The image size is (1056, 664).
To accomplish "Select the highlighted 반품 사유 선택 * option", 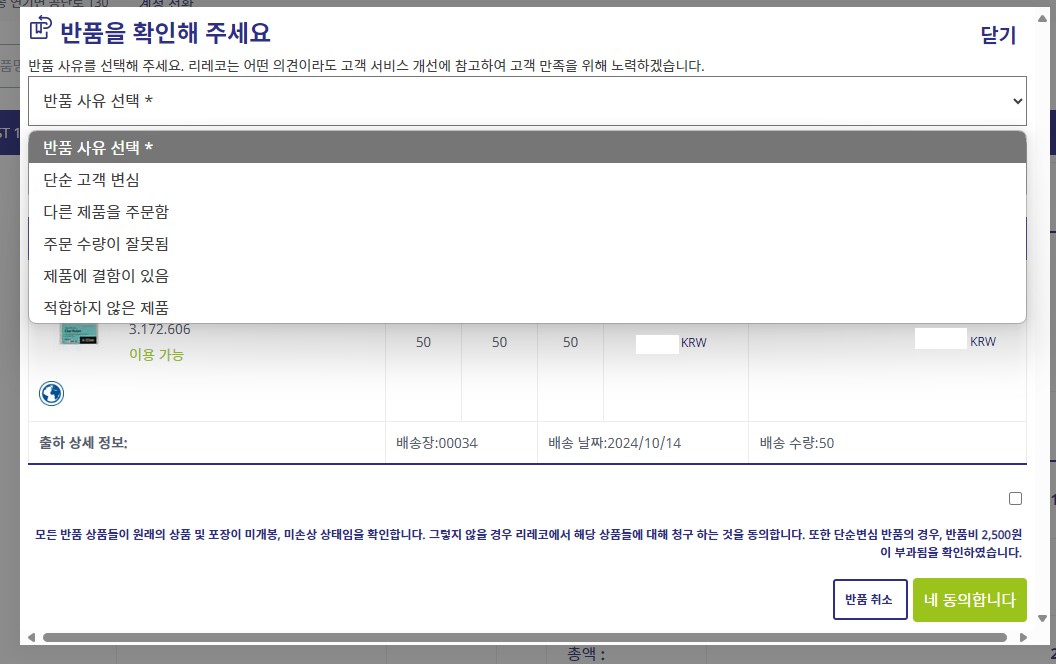I will tap(527, 147).
